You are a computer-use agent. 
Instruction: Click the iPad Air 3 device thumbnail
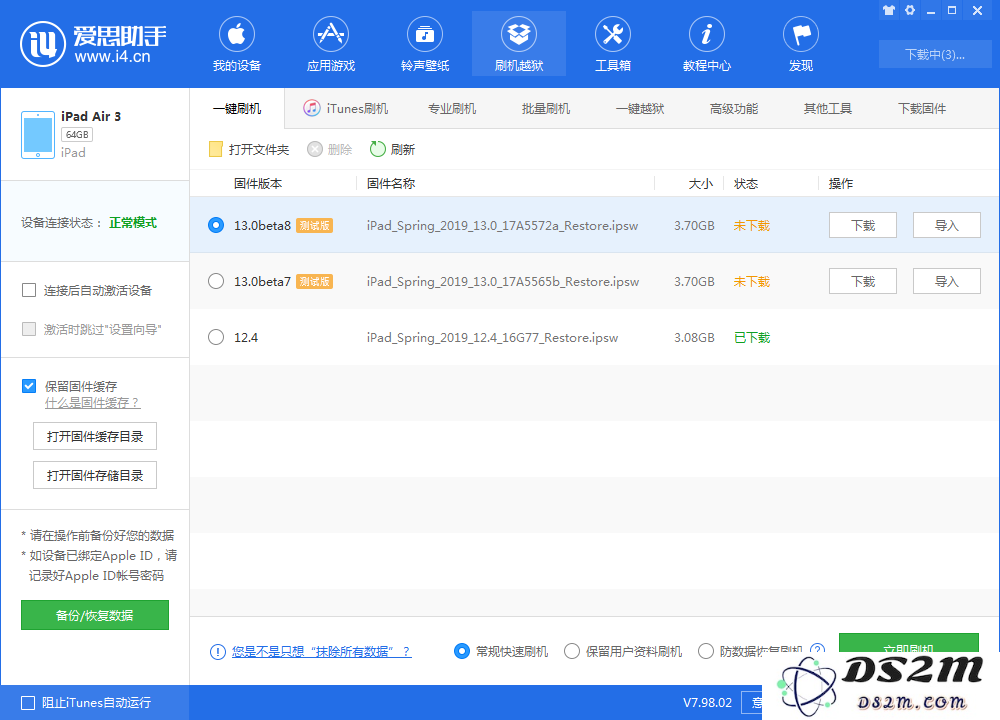click(38, 135)
